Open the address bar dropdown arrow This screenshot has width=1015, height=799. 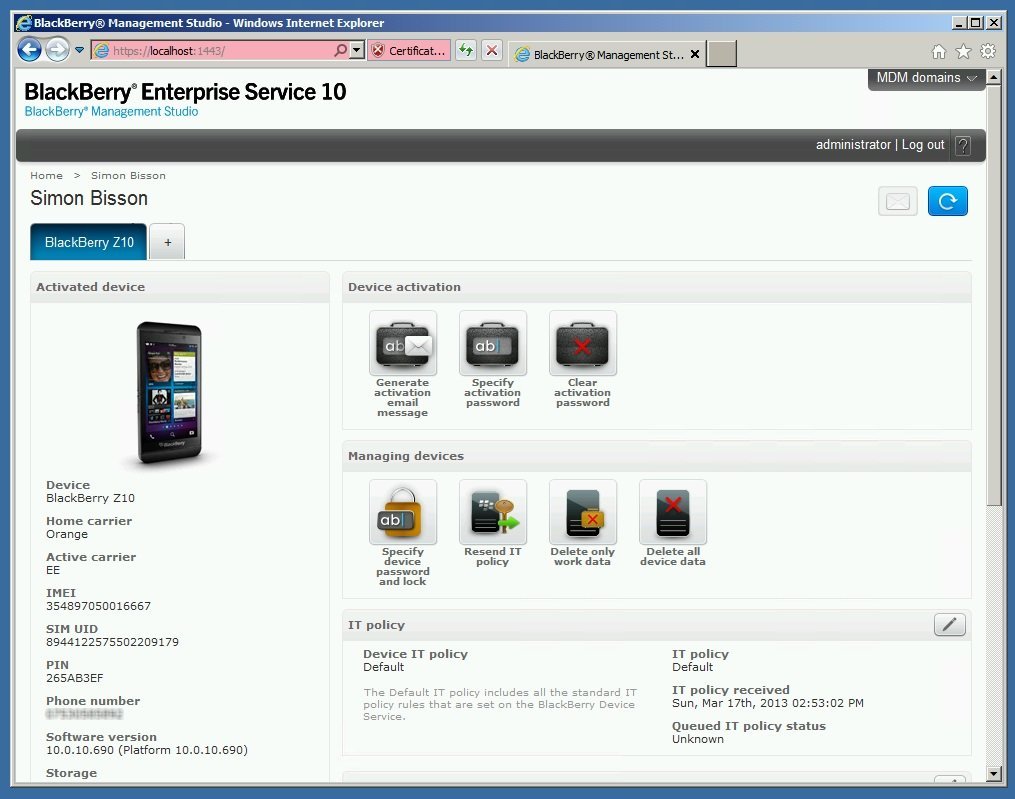(357, 51)
